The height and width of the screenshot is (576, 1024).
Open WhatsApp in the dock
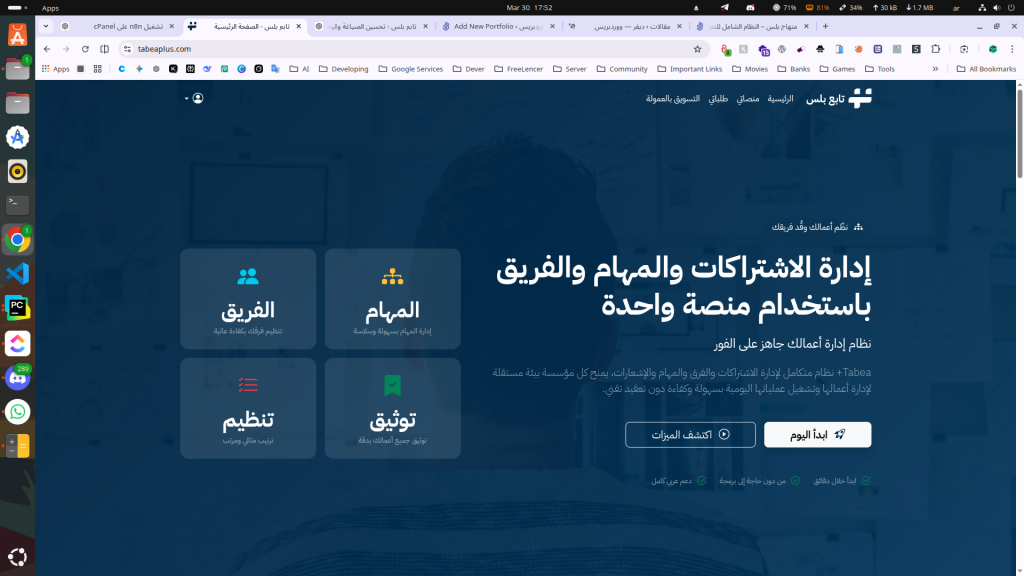pos(17,411)
